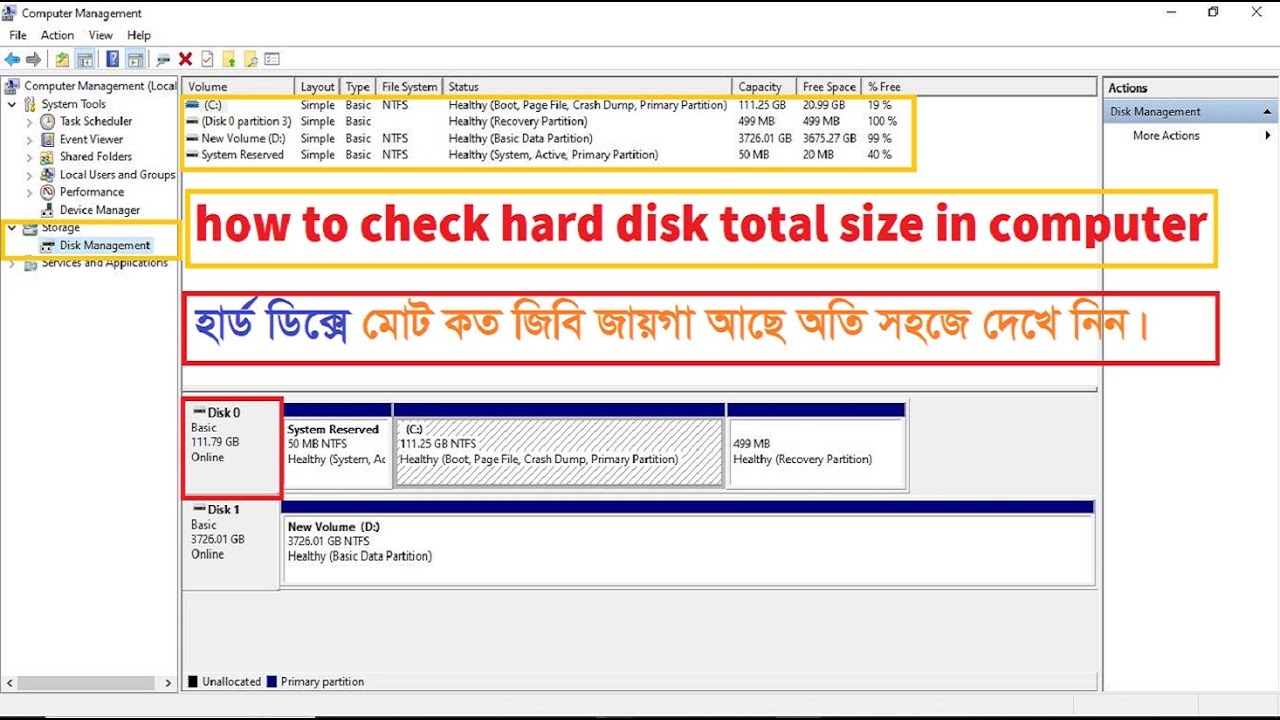Click the (C:) volume drive icon
1280x720 pixels.
click(193, 105)
